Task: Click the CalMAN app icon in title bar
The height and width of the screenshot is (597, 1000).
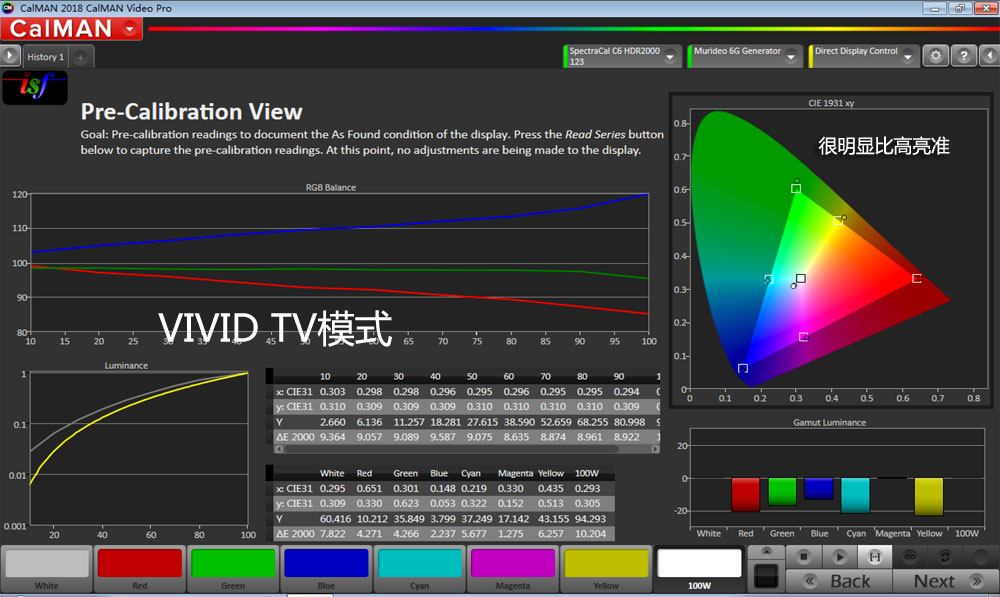Action: tap(8, 8)
